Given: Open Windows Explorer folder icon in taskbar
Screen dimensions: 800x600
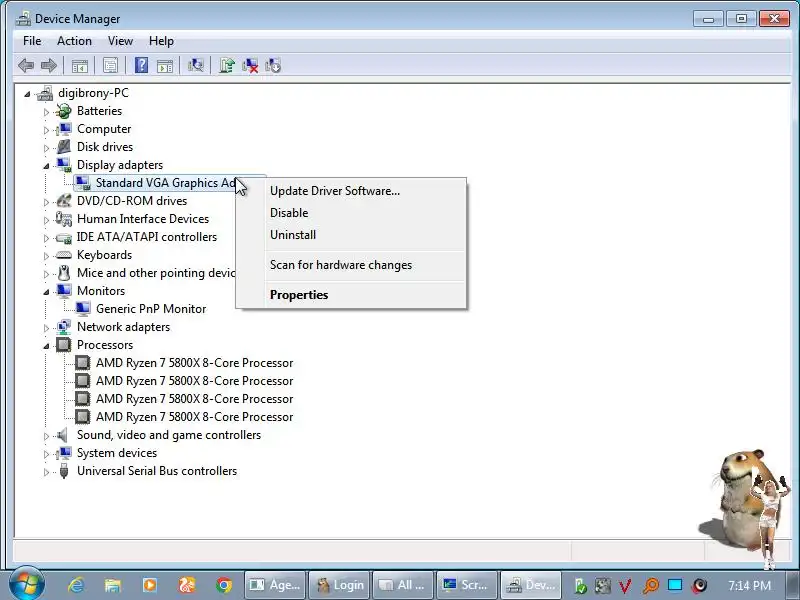Looking at the screenshot, I should (113, 585).
